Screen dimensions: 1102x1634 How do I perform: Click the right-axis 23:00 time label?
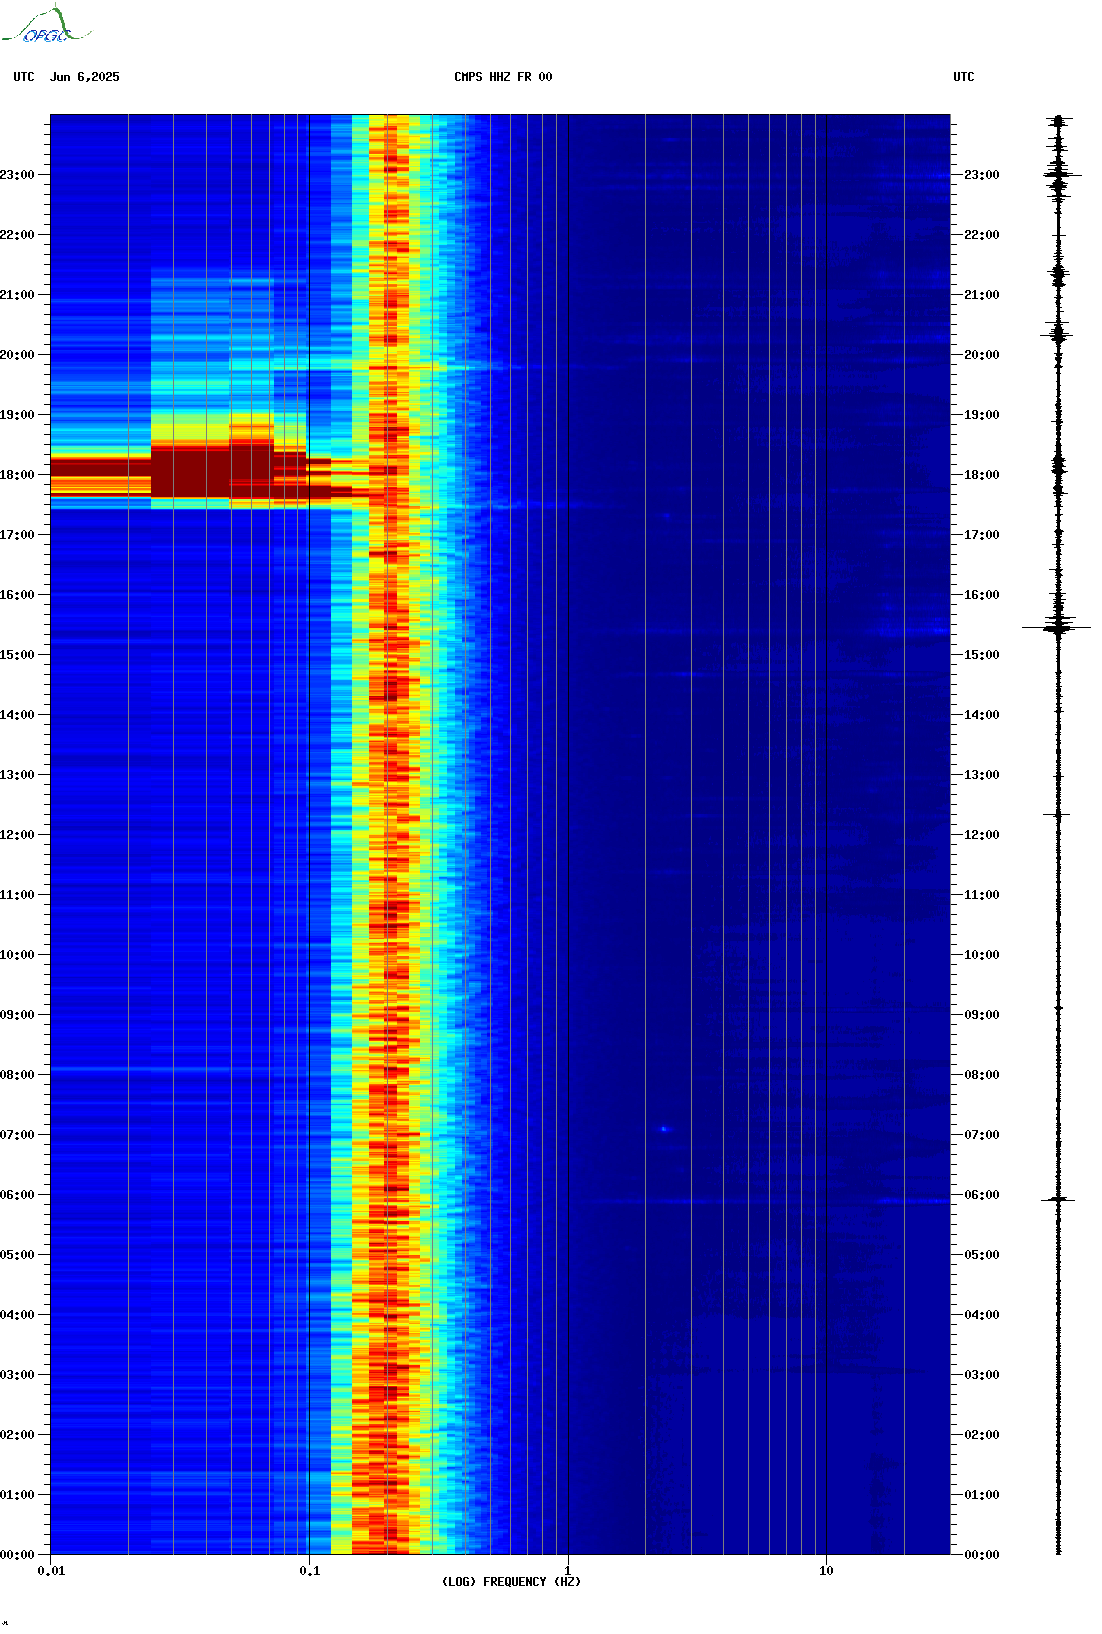point(982,175)
